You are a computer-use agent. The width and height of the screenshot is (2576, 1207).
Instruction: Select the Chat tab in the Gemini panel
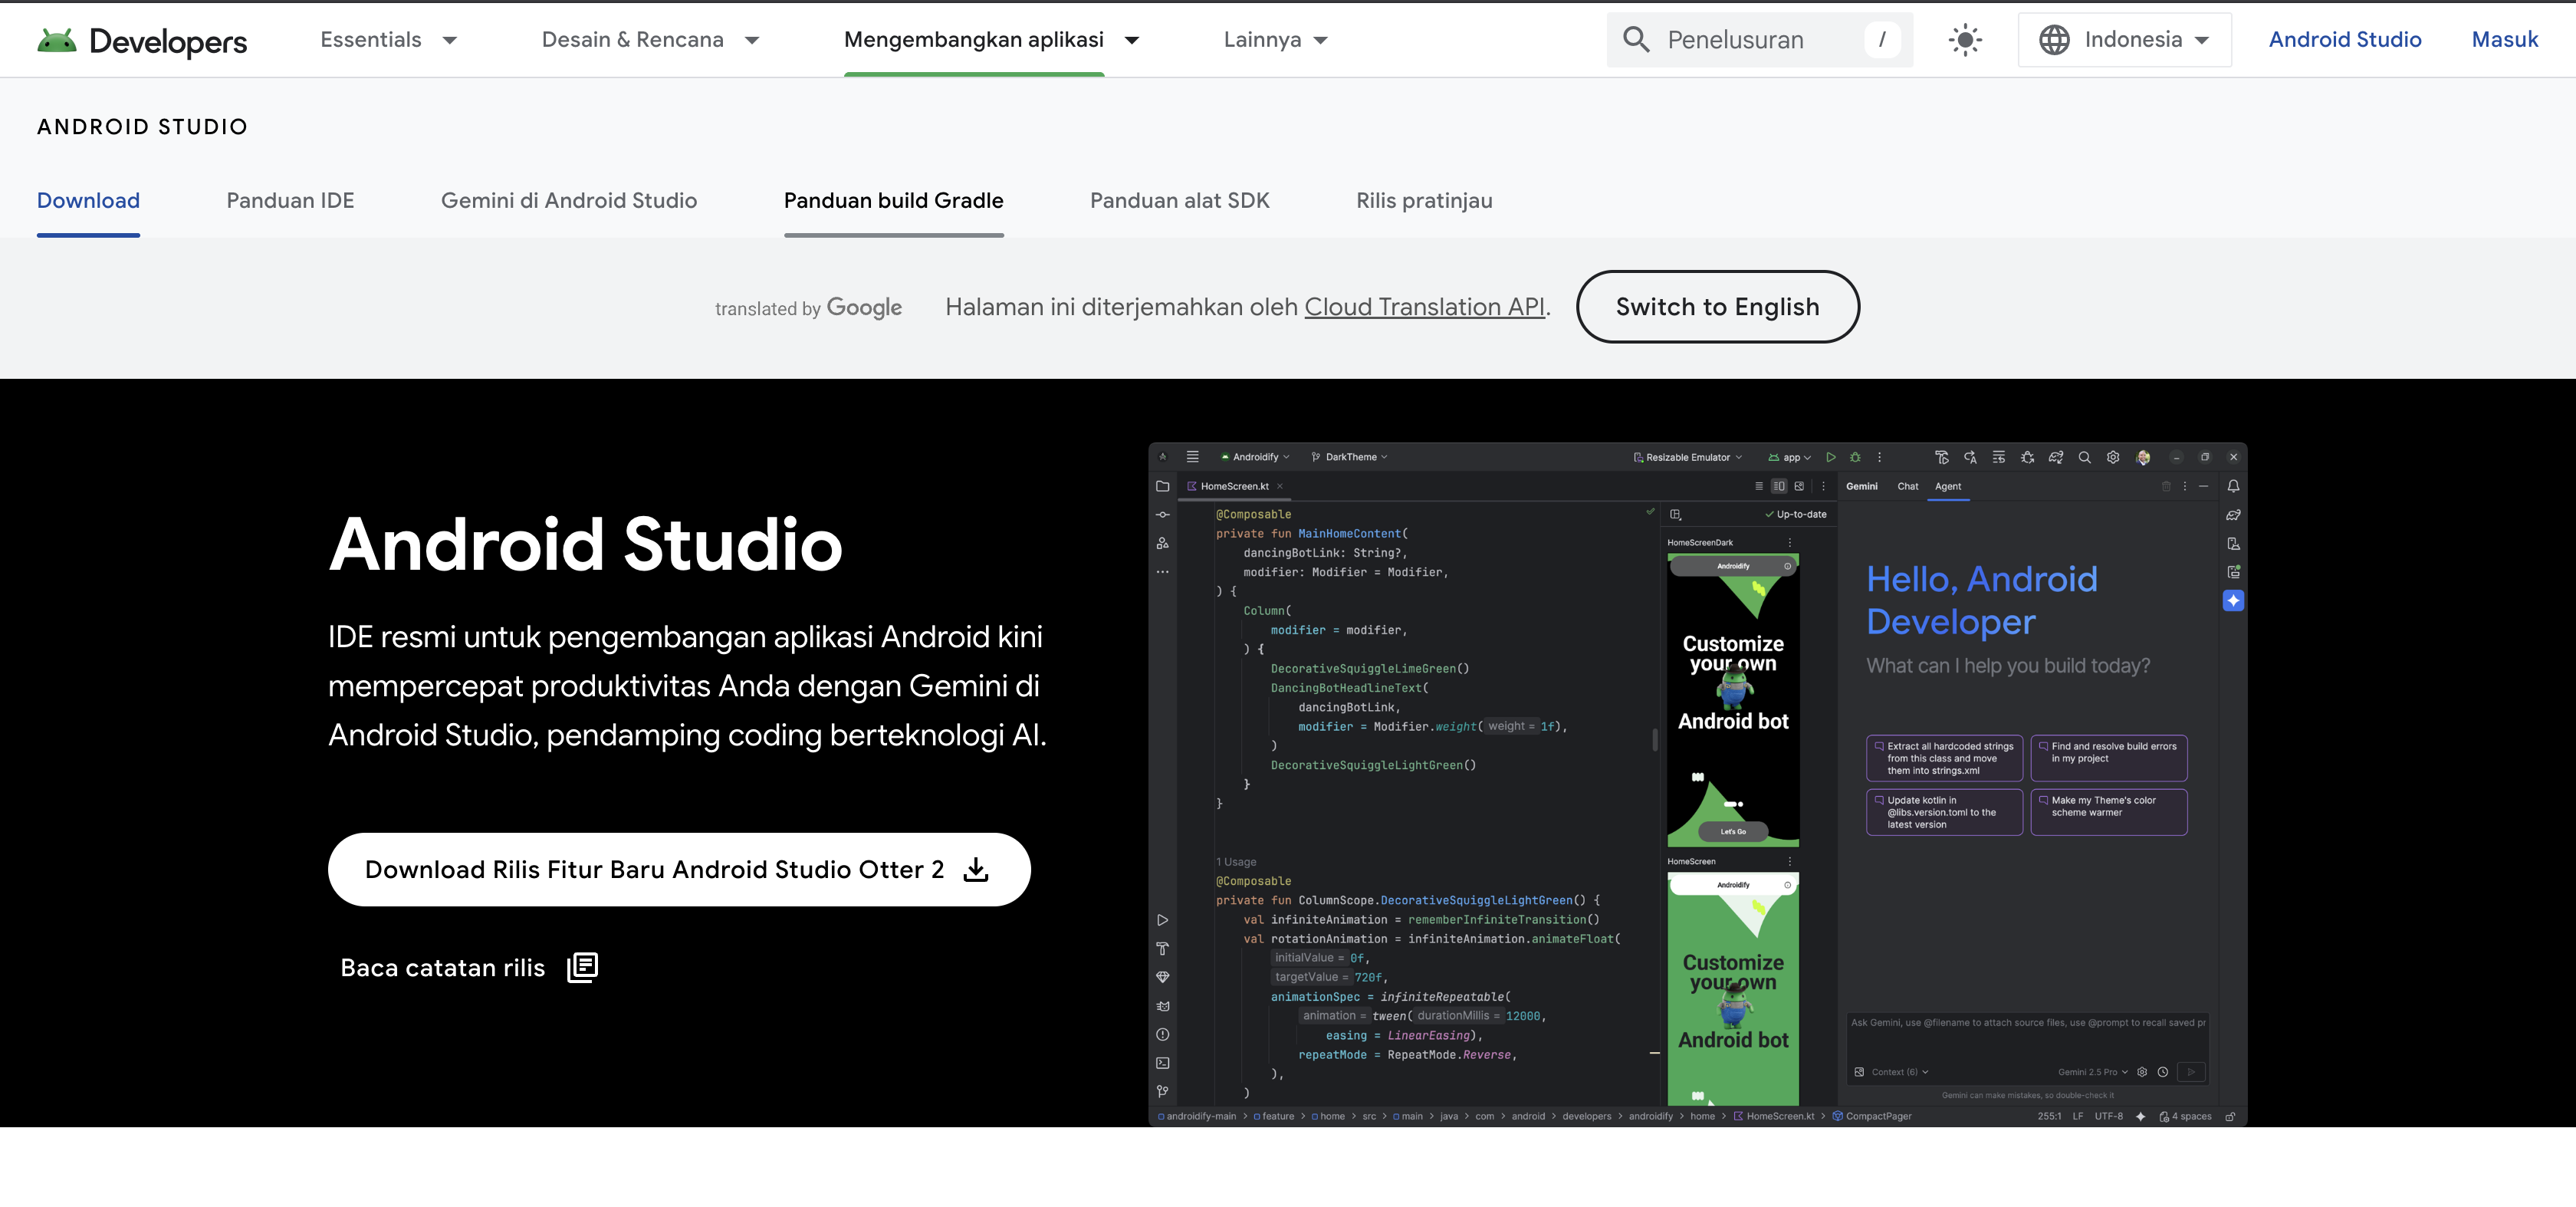click(x=1907, y=487)
